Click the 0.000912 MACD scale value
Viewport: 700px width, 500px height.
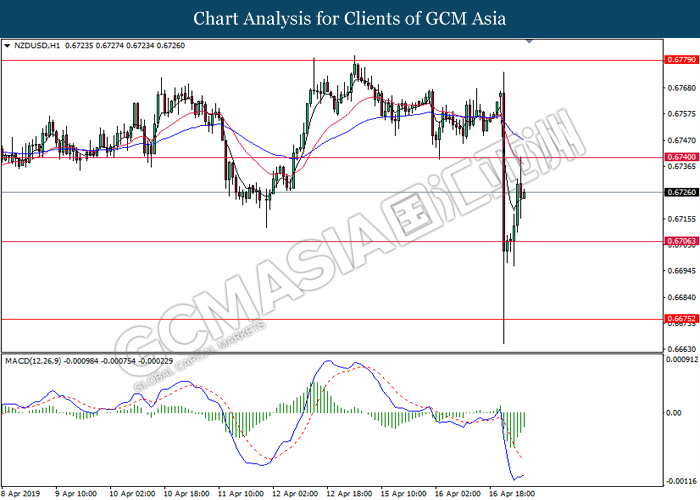[x=681, y=359]
